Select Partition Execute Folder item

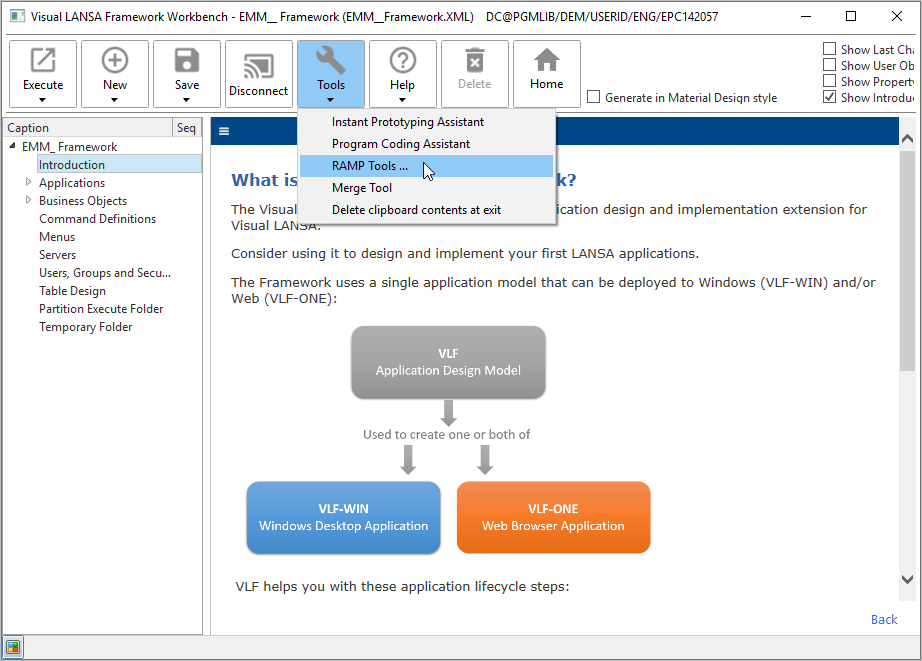pyautogui.click(x=101, y=309)
